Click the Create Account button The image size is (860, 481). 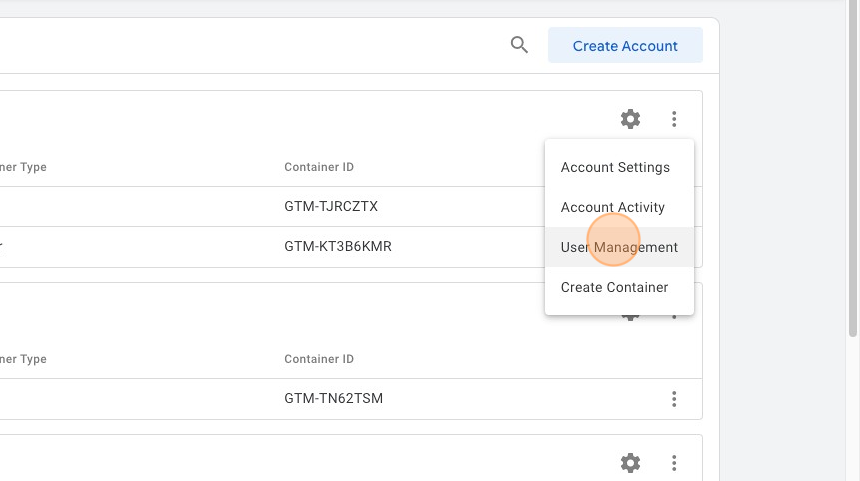(x=625, y=46)
